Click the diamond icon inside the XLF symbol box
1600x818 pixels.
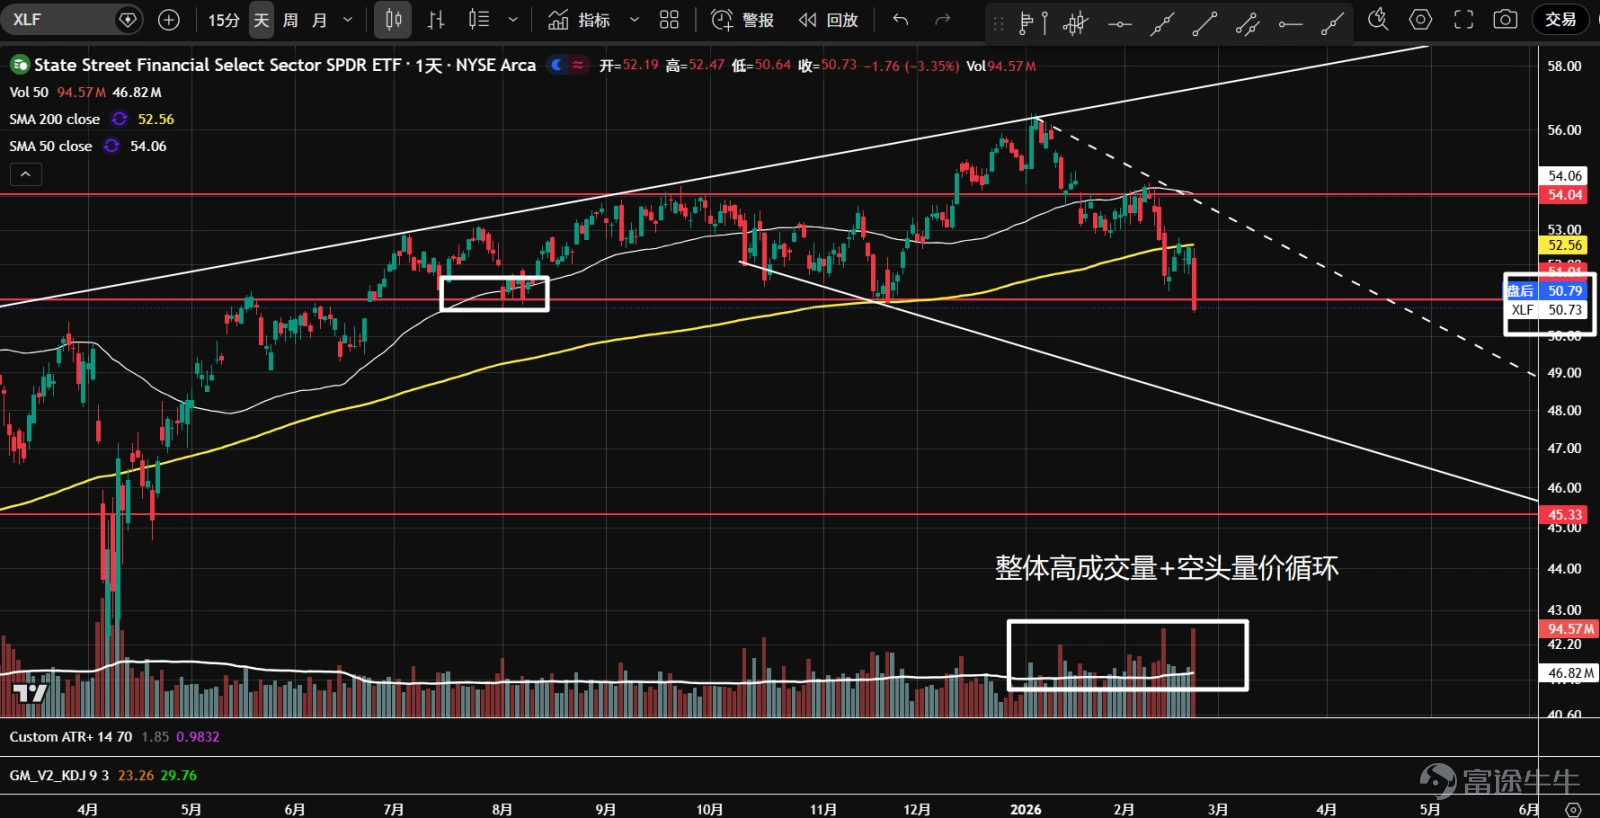pyautogui.click(x=127, y=19)
